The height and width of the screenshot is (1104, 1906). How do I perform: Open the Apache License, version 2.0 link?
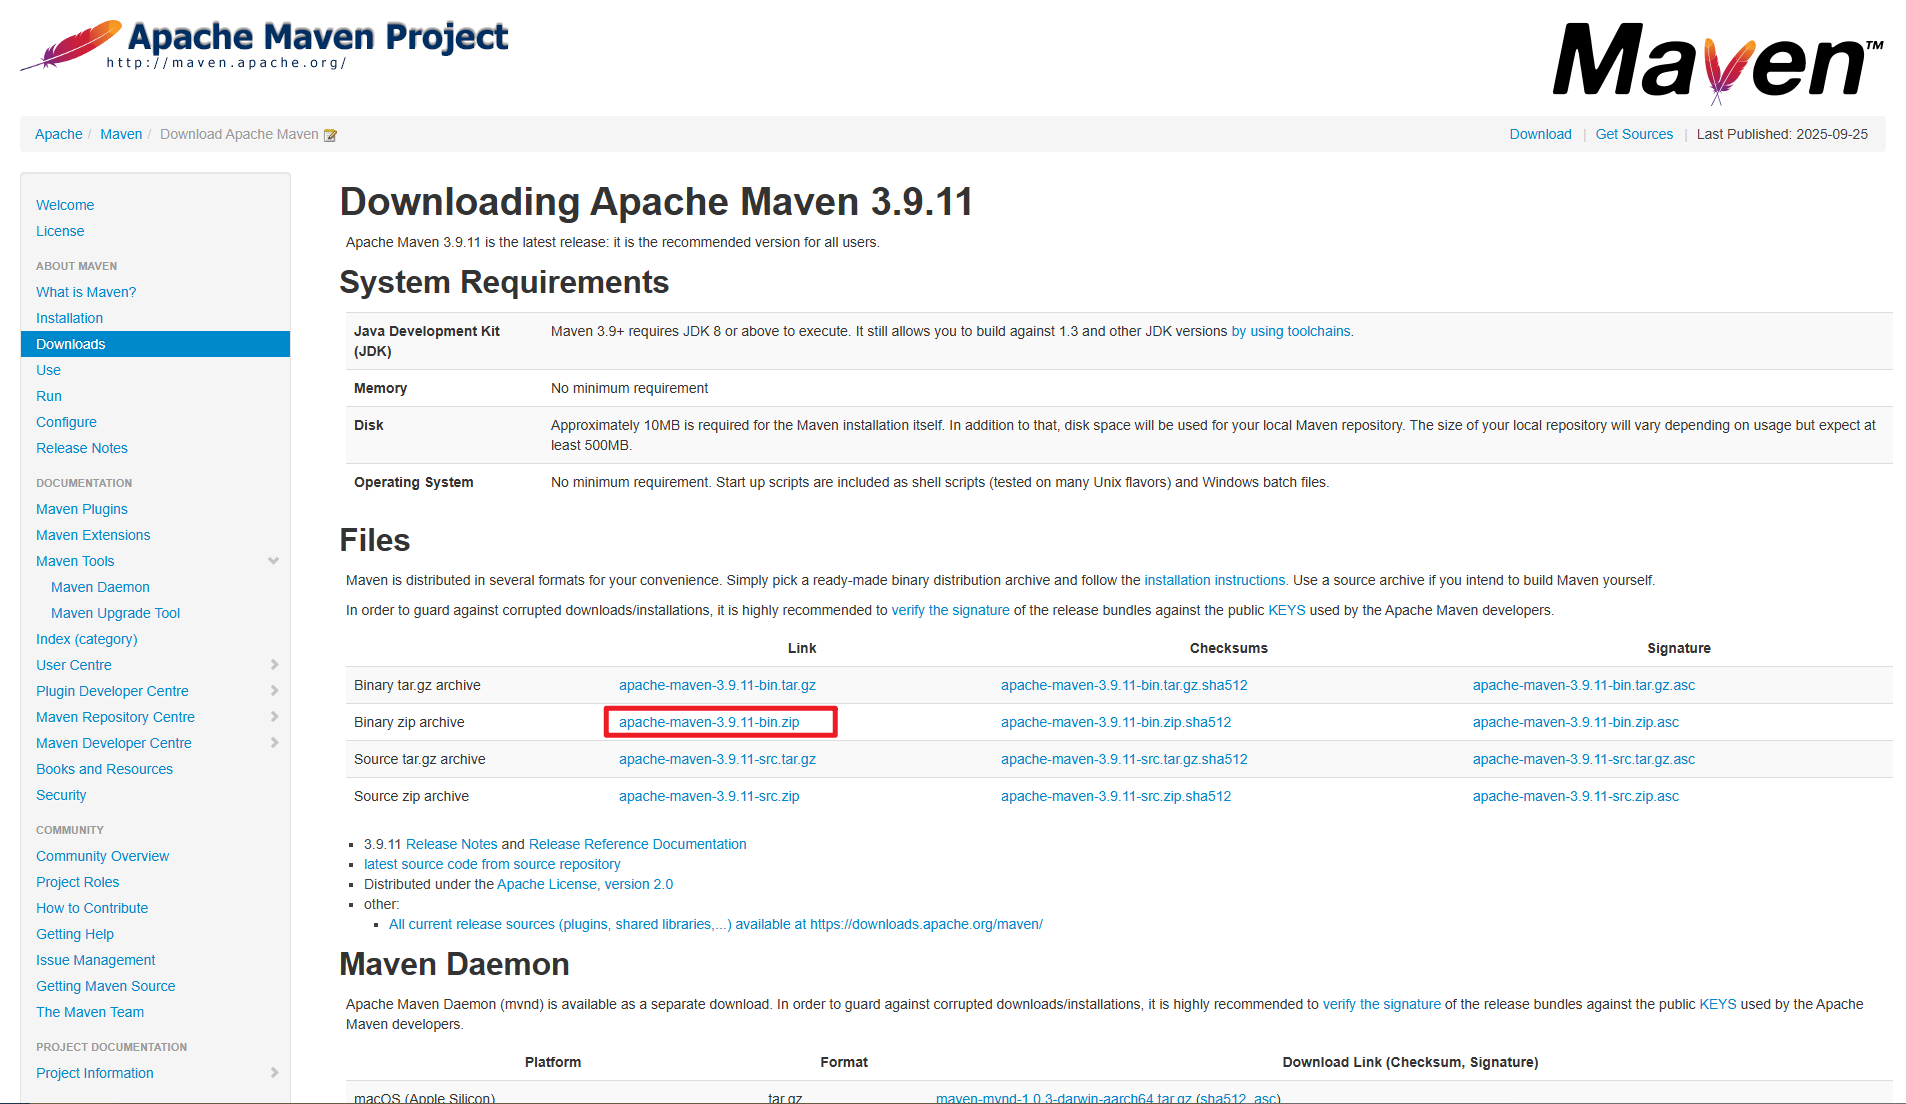point(585,884)
